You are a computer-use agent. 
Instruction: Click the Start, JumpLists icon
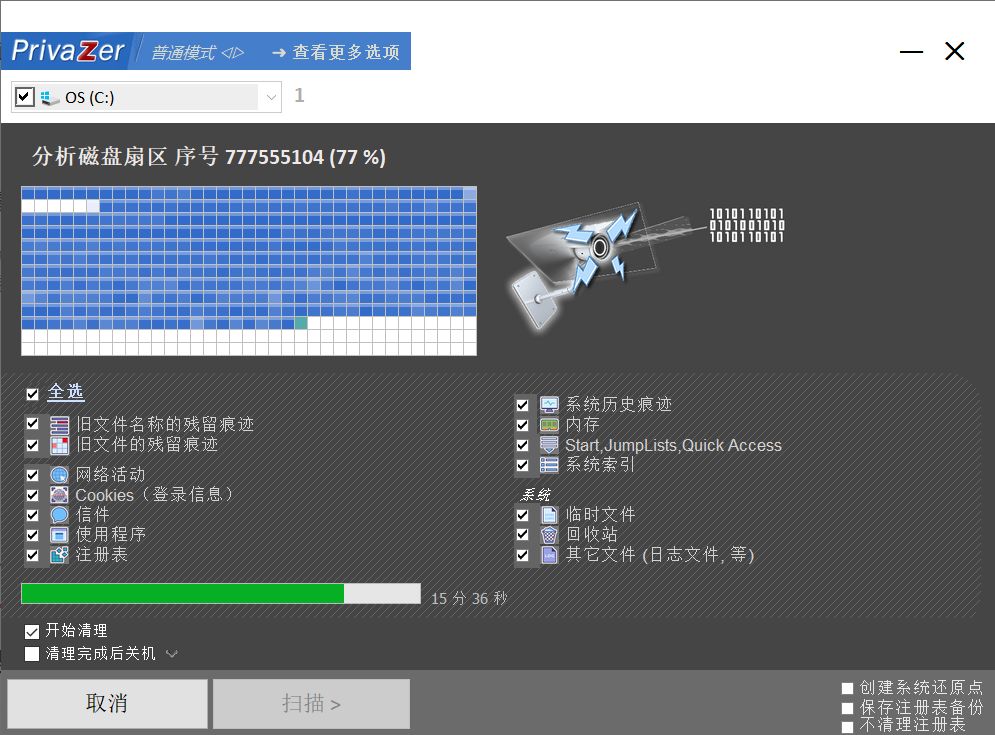coord(549,445)
